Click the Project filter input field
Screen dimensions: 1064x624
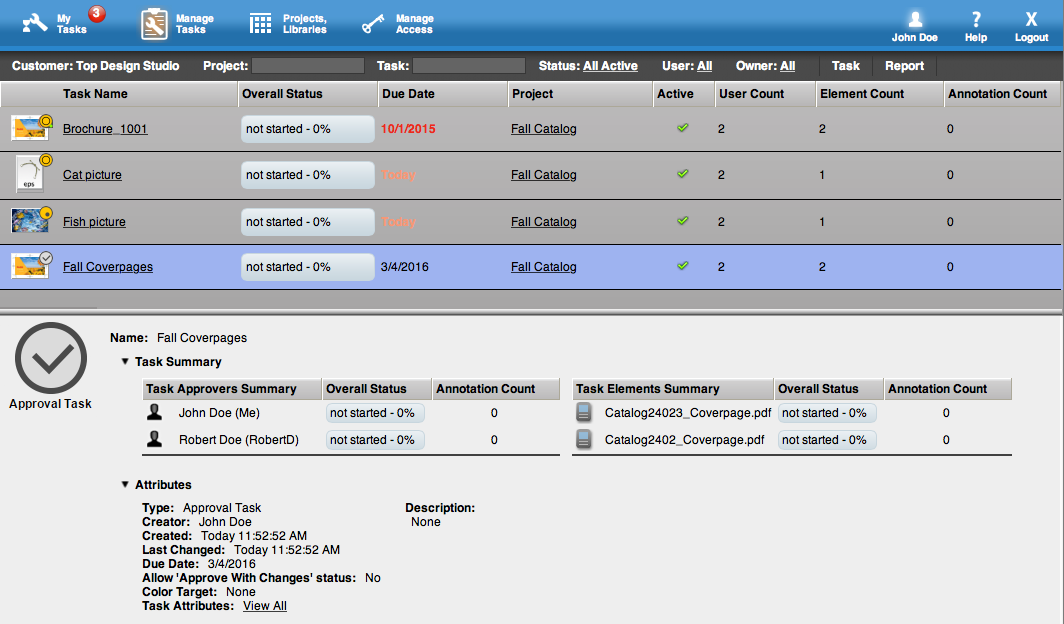308,66
